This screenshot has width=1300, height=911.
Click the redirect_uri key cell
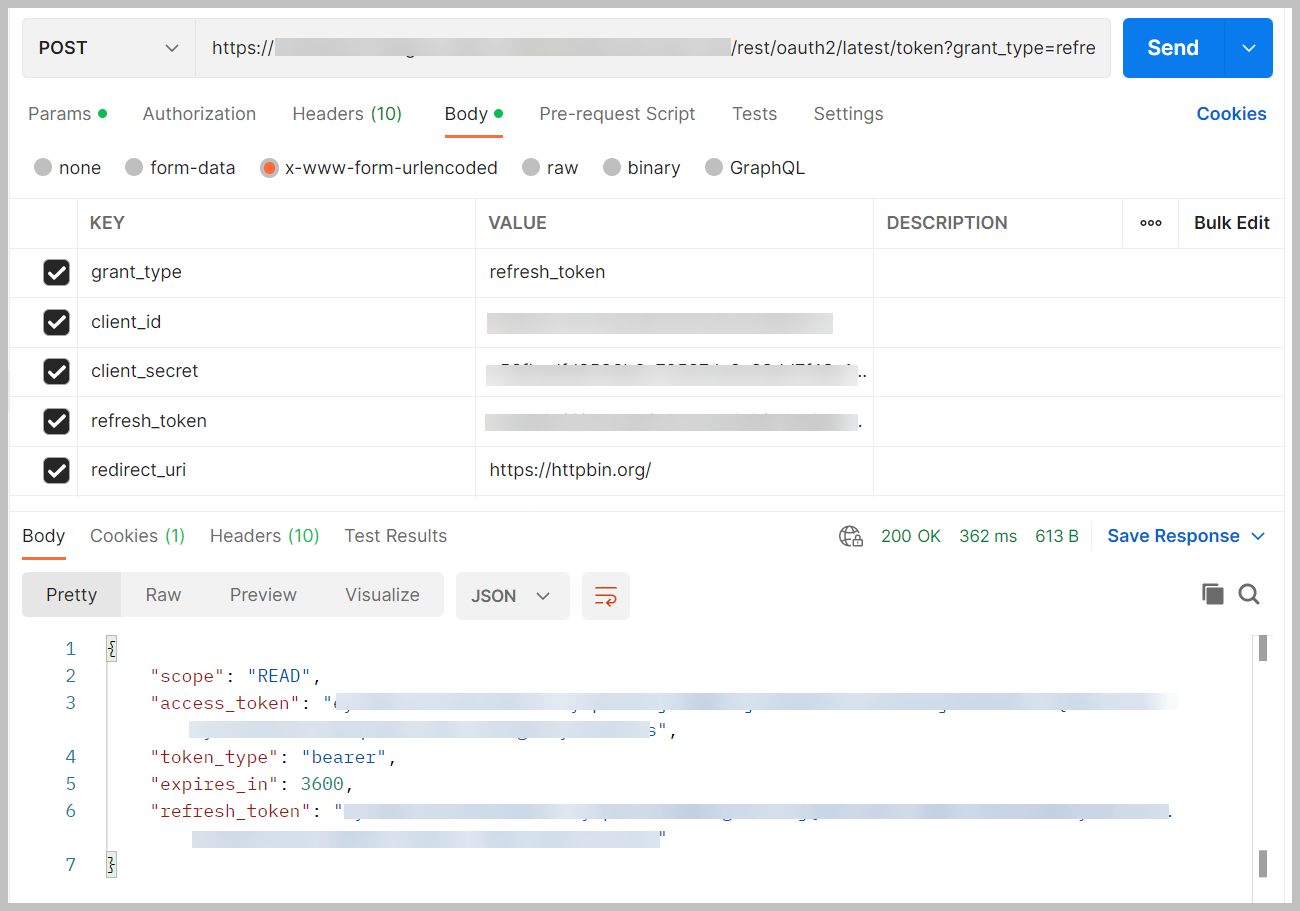tap(276, 470)
